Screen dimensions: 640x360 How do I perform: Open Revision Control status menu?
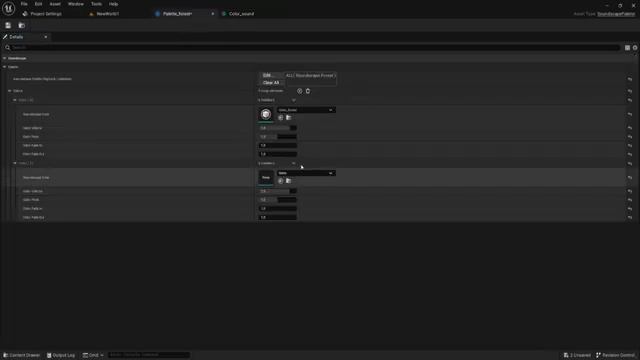(x=616, y=355)
